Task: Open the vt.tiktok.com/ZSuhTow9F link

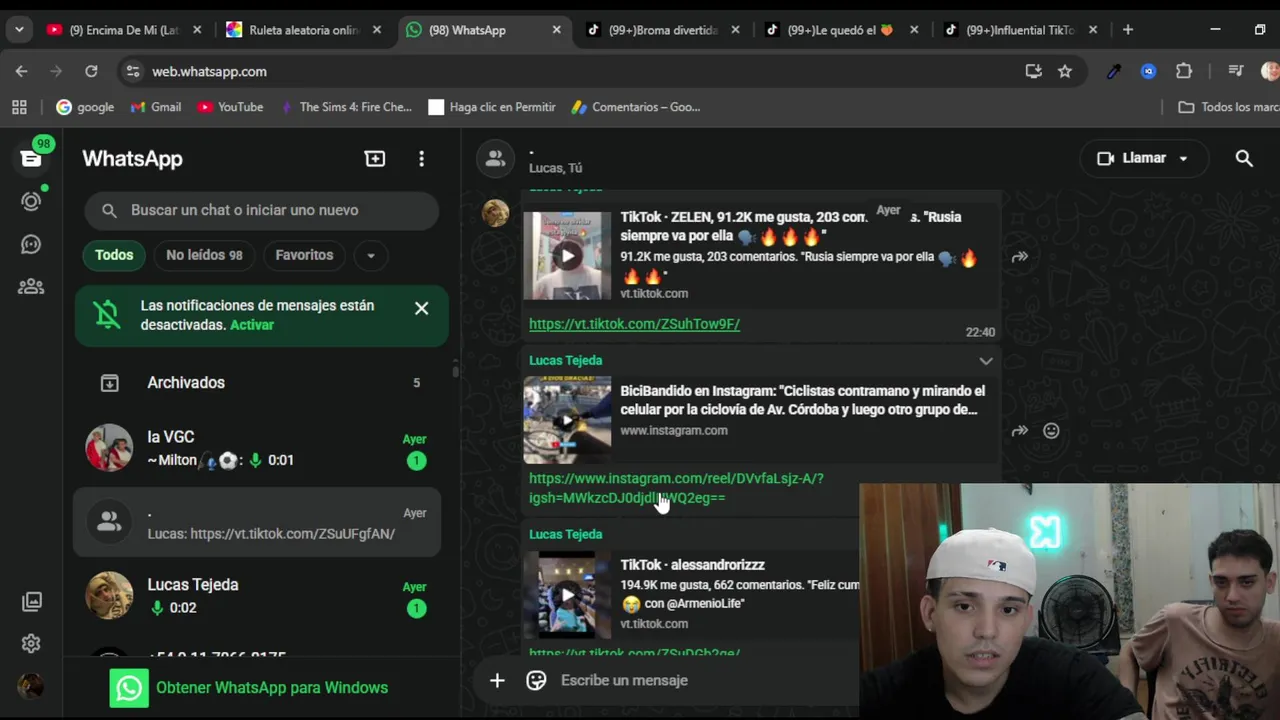Action: [x=634, y=324]
